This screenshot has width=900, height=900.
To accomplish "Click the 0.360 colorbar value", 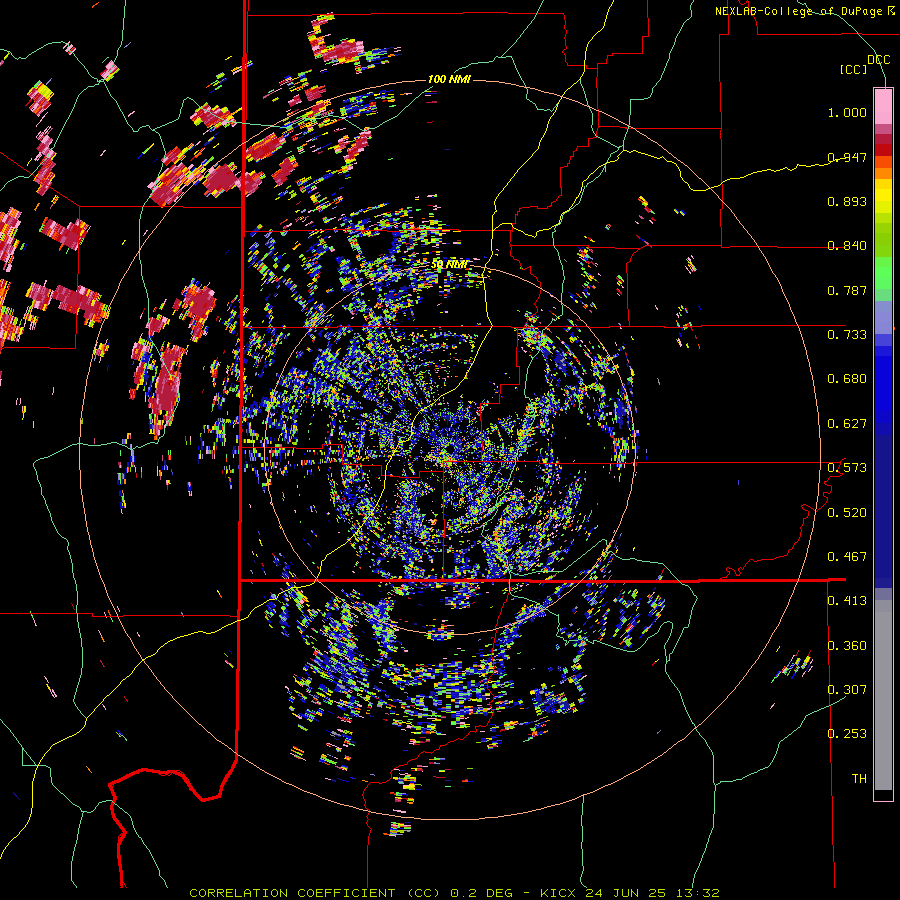I will pyautogui.click(x=847, y=646).
